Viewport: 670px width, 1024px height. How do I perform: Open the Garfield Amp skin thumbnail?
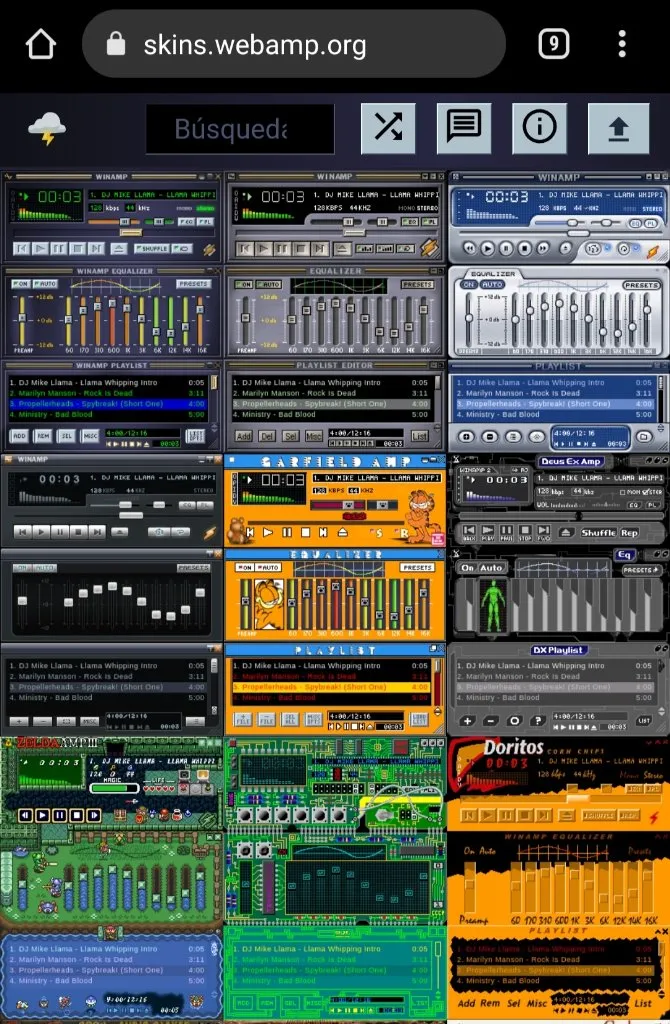[x=335, y=596]
